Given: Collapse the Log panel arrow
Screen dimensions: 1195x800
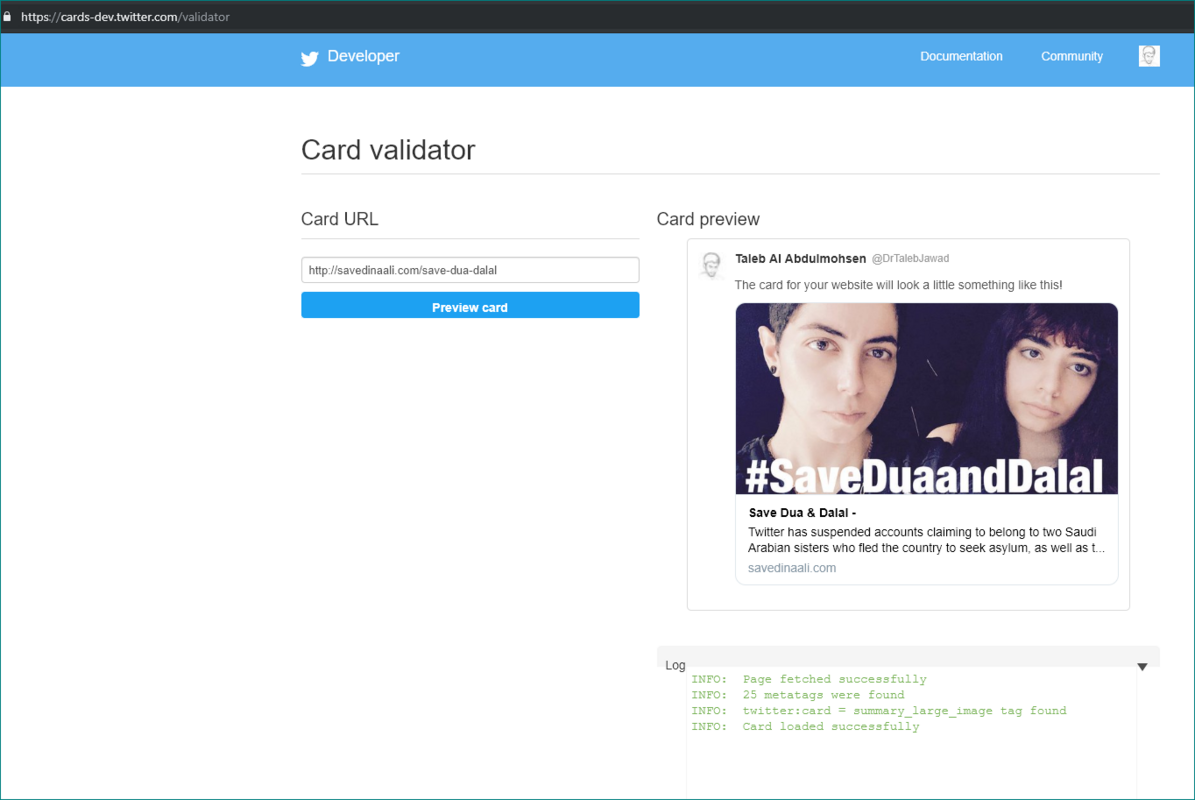Looking at the screenshot, I should coord(1142,667).
